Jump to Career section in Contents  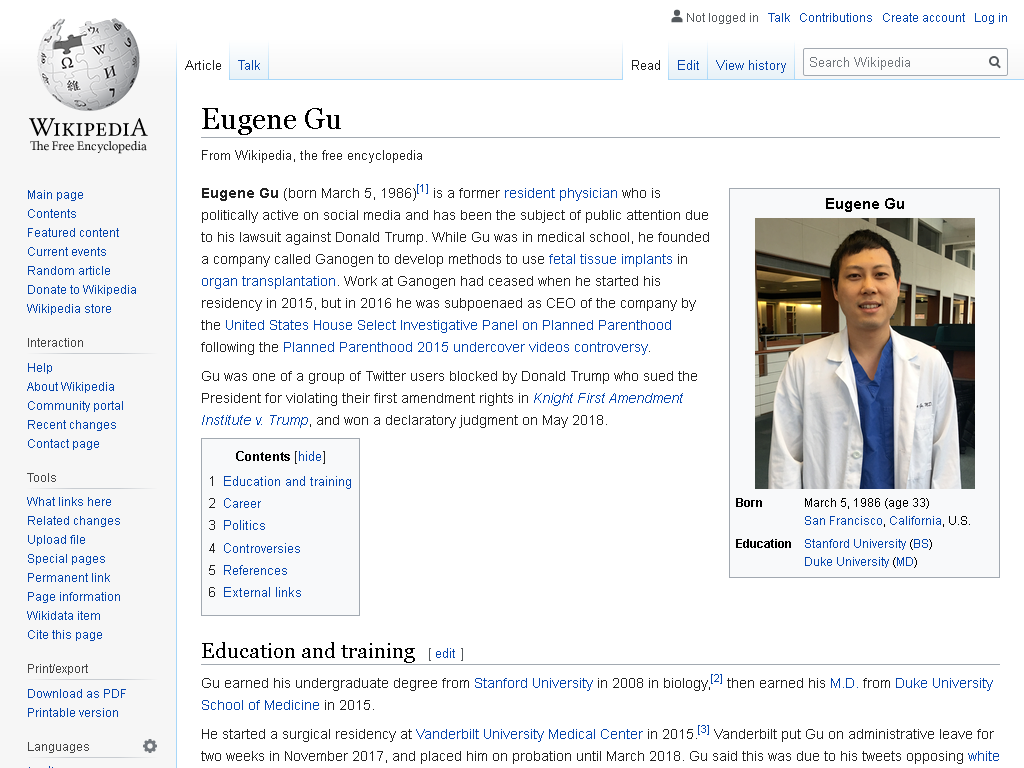click(242, 504)
